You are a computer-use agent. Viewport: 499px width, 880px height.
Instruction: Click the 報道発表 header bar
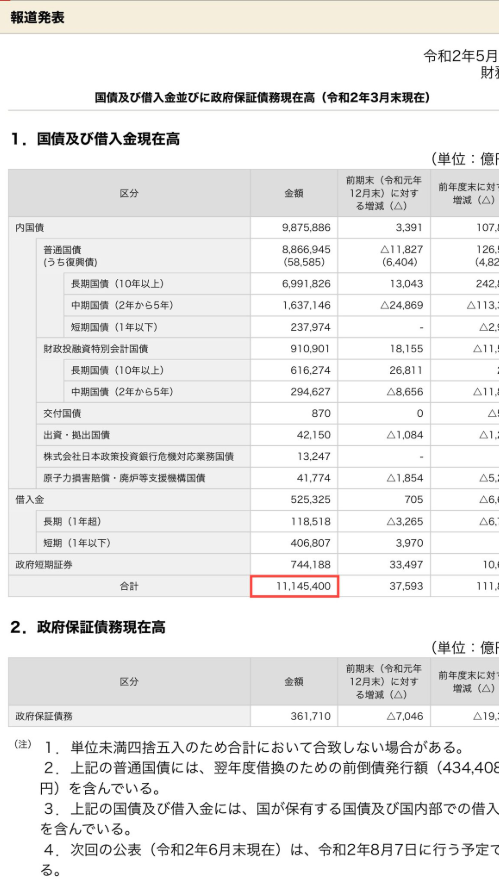[x=249, y=17]
